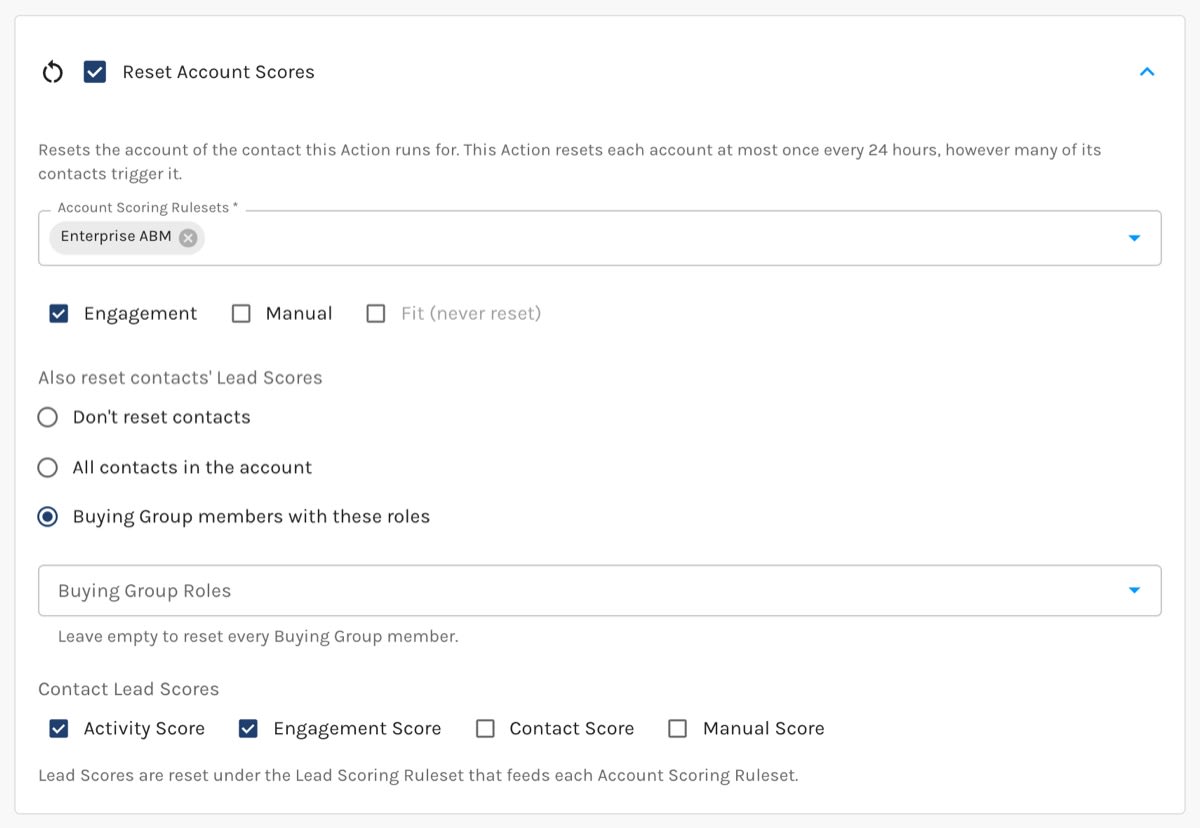The image size is (1200, 828).
Task: Click the Also reset contacts' Lead Scores heading
Action: 180,378
